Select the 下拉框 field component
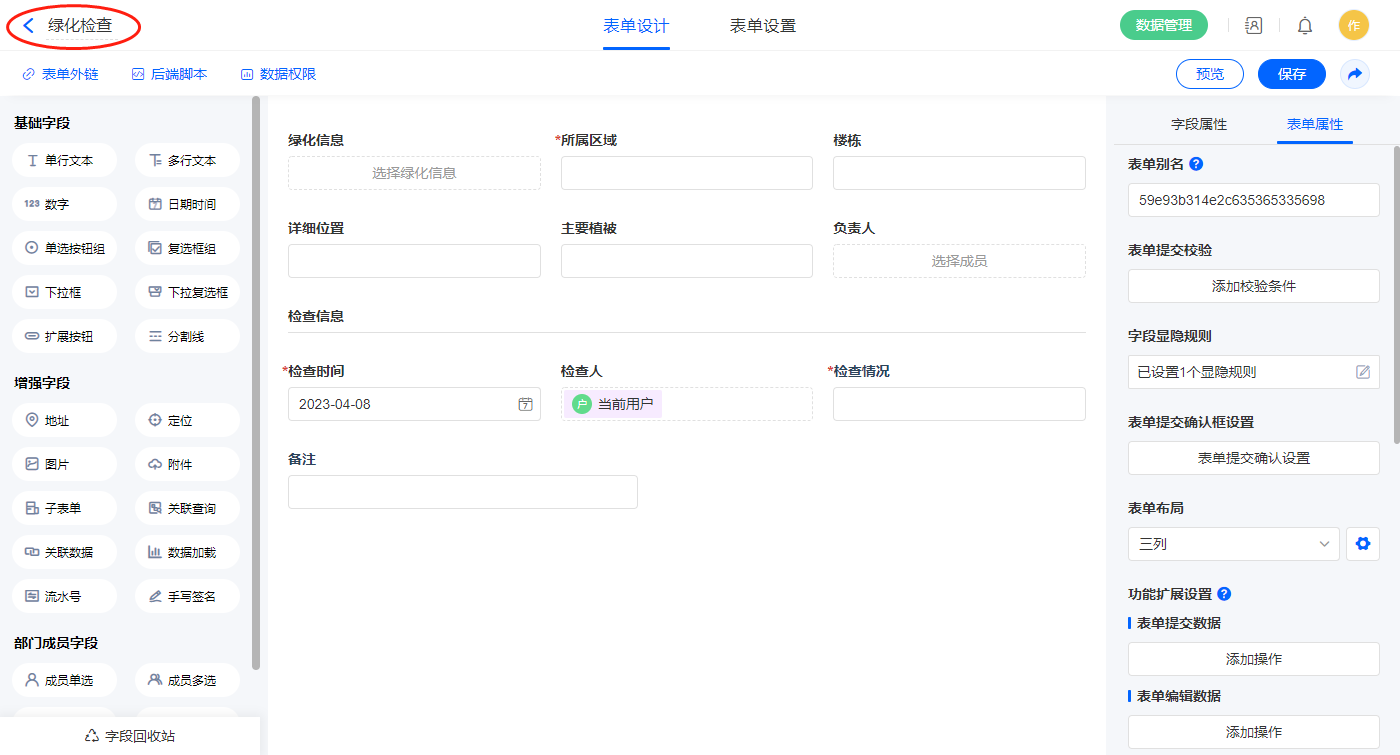 [64, 293]
